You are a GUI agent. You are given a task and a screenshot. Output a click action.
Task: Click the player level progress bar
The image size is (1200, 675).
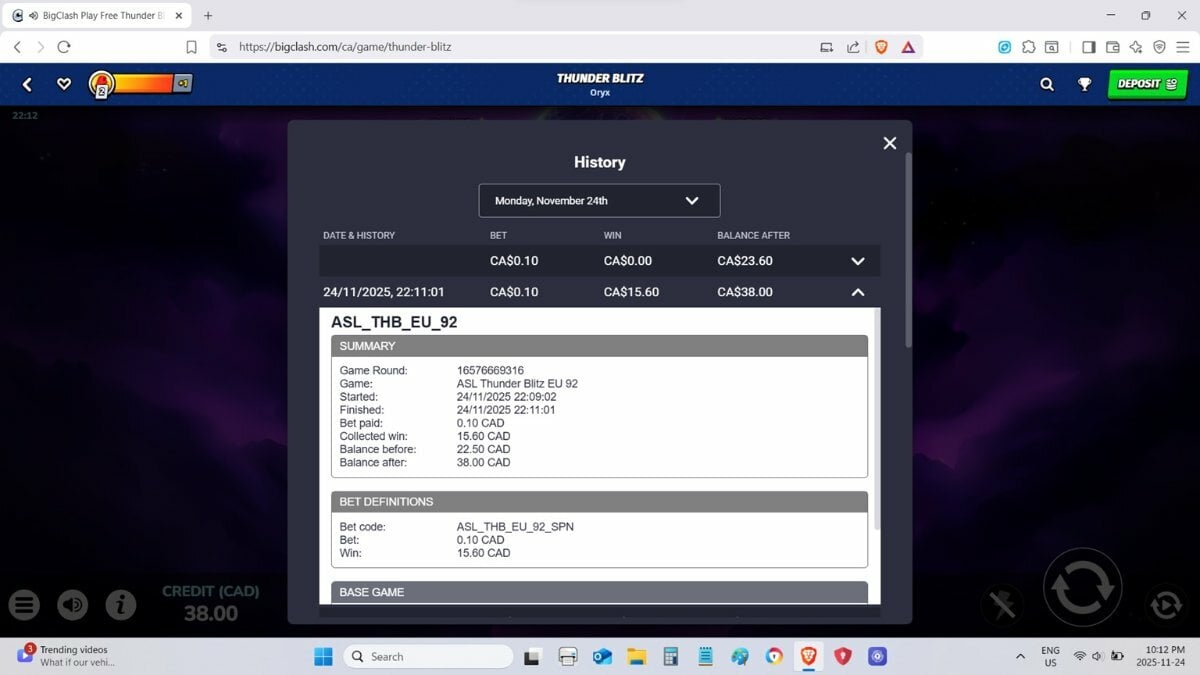coord(140,84)
